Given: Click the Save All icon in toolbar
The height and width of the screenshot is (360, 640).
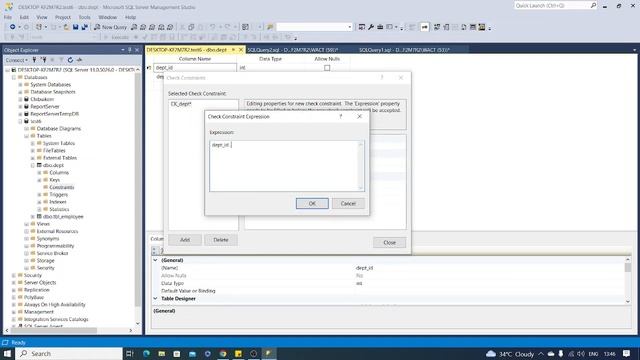Looking at the screenshot, I should 84,27.
